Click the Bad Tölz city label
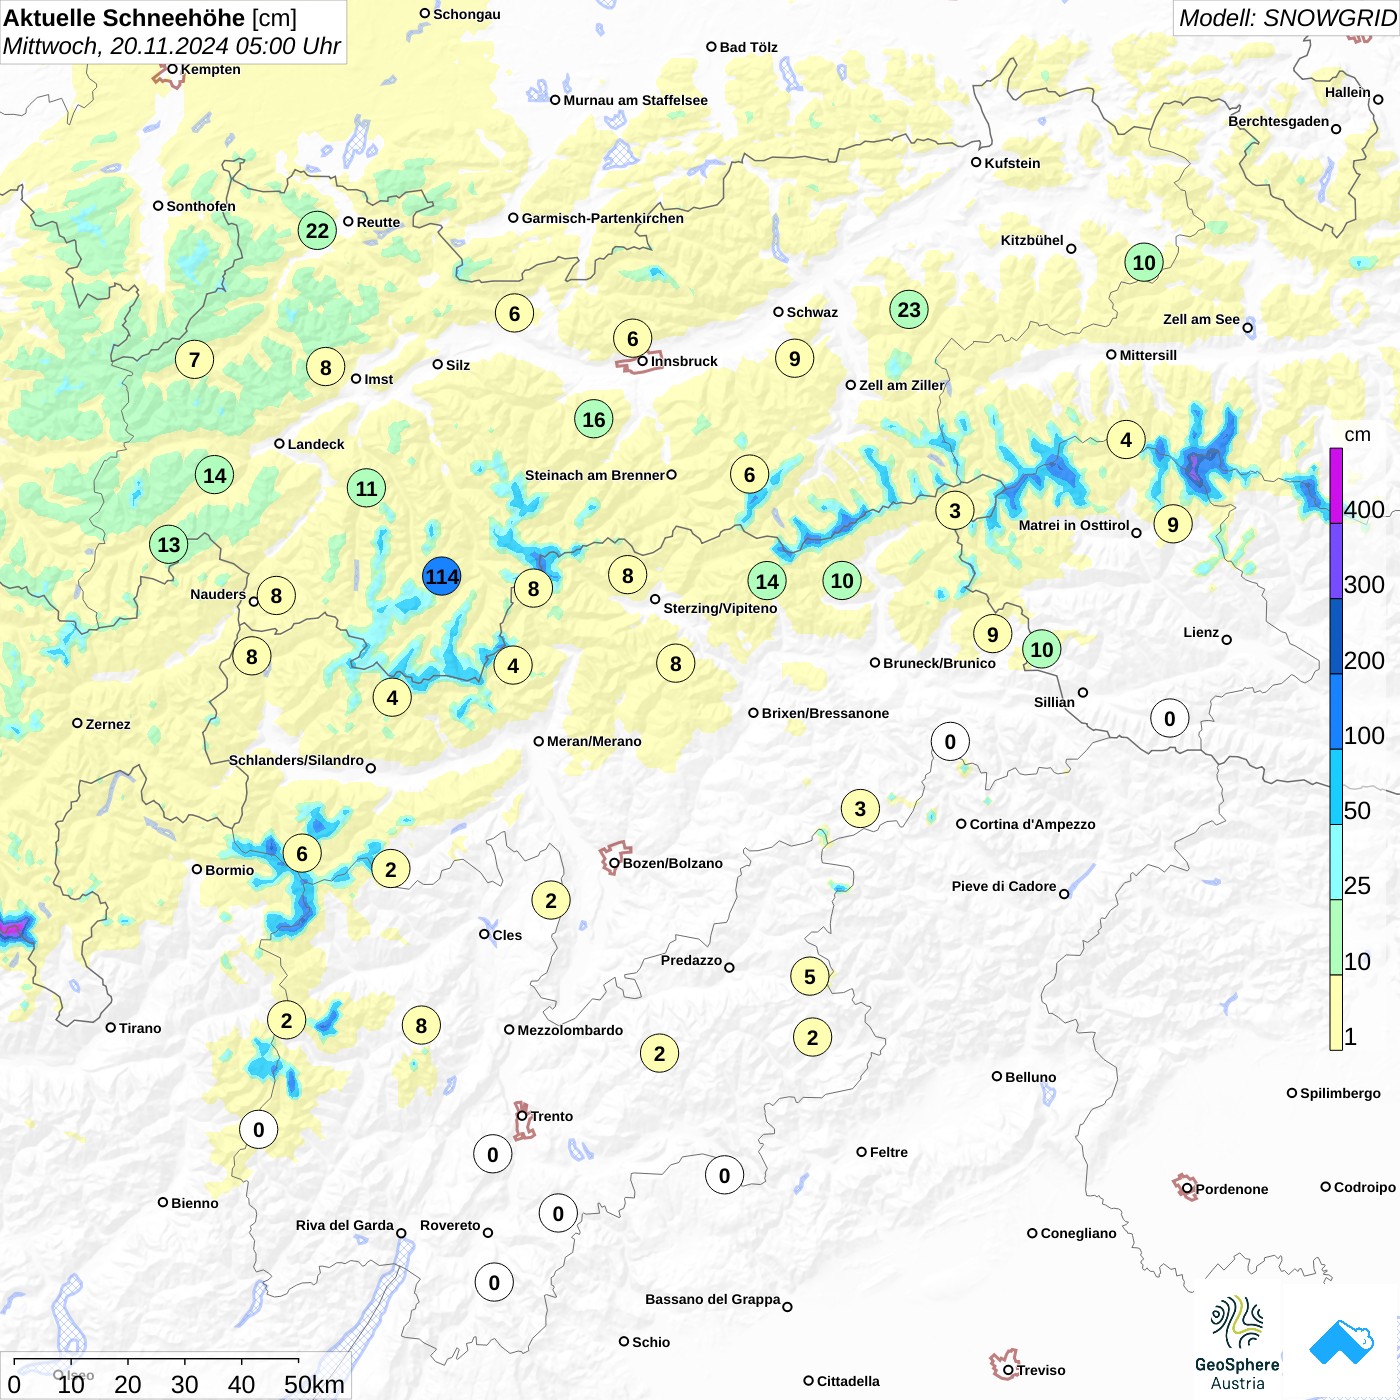The height and width of the screenshot is (1400, 1400). tap(749, 47)
